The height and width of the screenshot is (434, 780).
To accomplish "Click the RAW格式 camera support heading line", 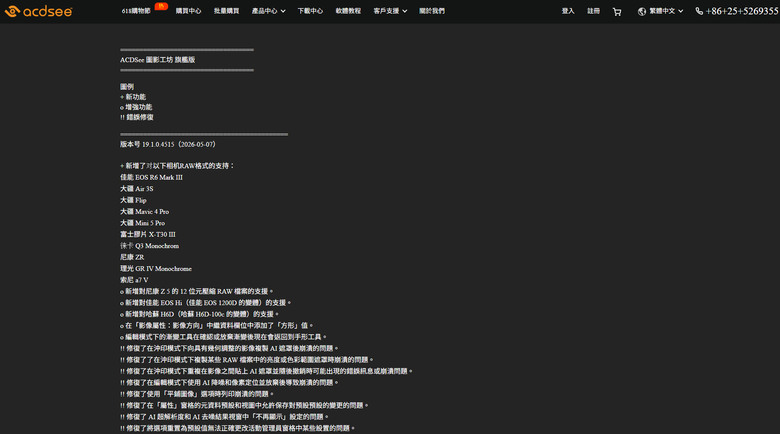I will (177, 166).
